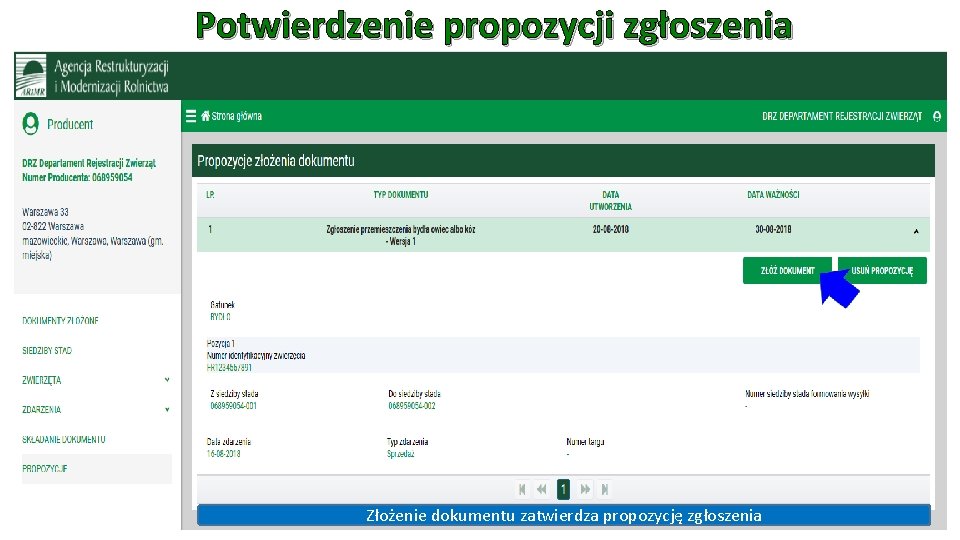The image size is (960, 540).
Task: Click creation date 20-08-2018 cell
Action: click(x=610, y=230)
